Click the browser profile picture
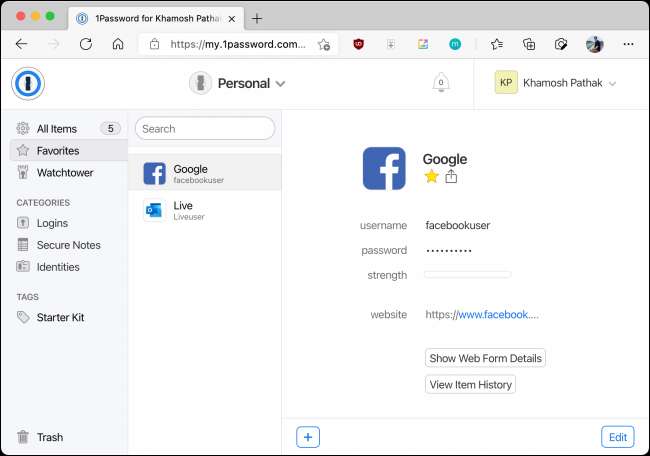This screenshot has width=650, height=456. pos(594,44)
